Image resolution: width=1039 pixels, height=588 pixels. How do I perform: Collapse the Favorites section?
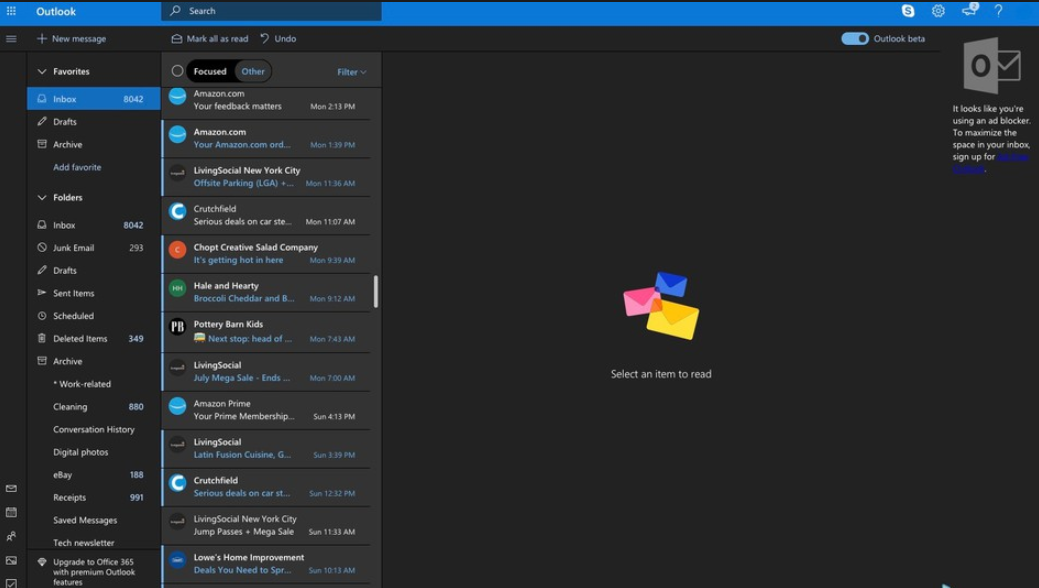[42, 72]
